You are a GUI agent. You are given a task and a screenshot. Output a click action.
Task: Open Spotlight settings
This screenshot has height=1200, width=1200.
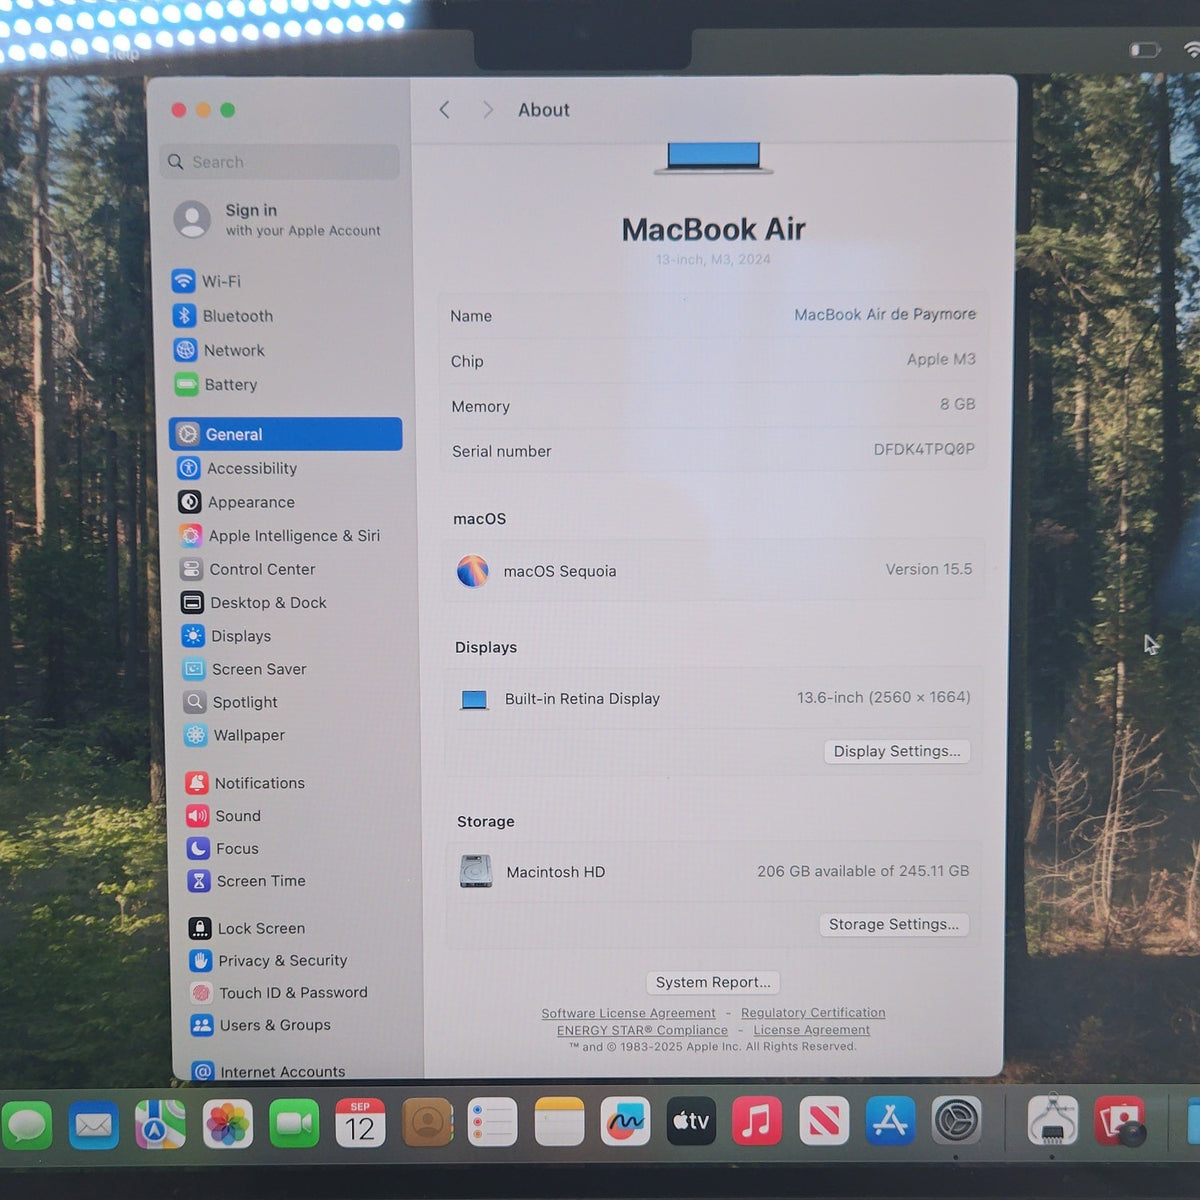coord(231,702)
